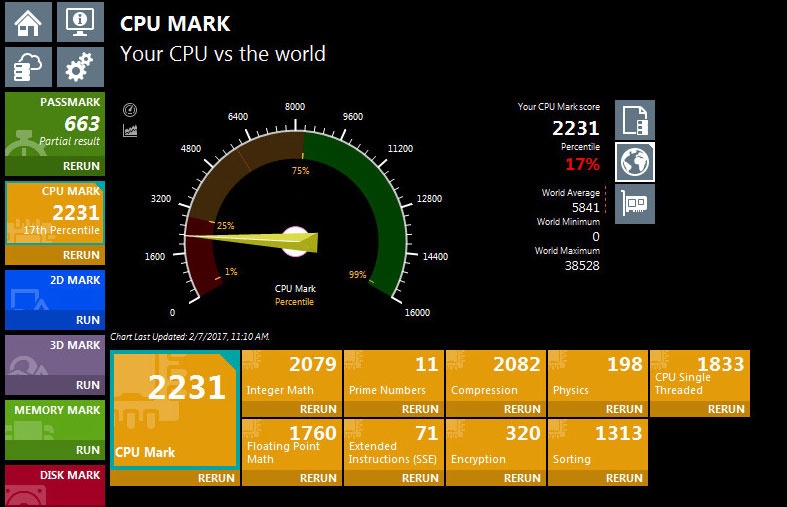Click the World Average 5841 value
The width and height of the screenshot is (787, 507).
point(586,208)
